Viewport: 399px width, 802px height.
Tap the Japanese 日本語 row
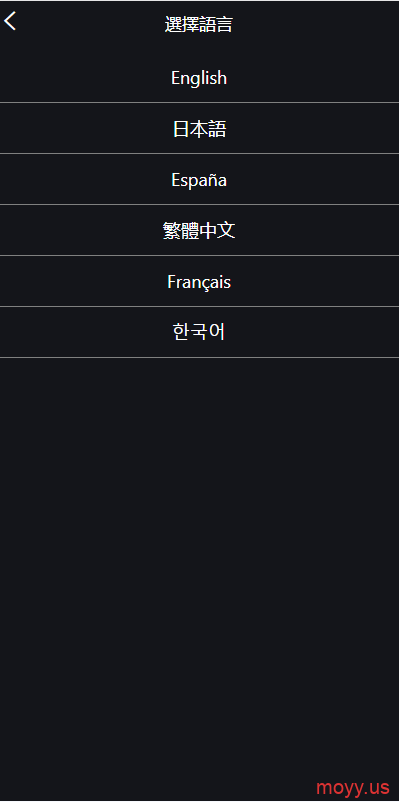[200, 128]
